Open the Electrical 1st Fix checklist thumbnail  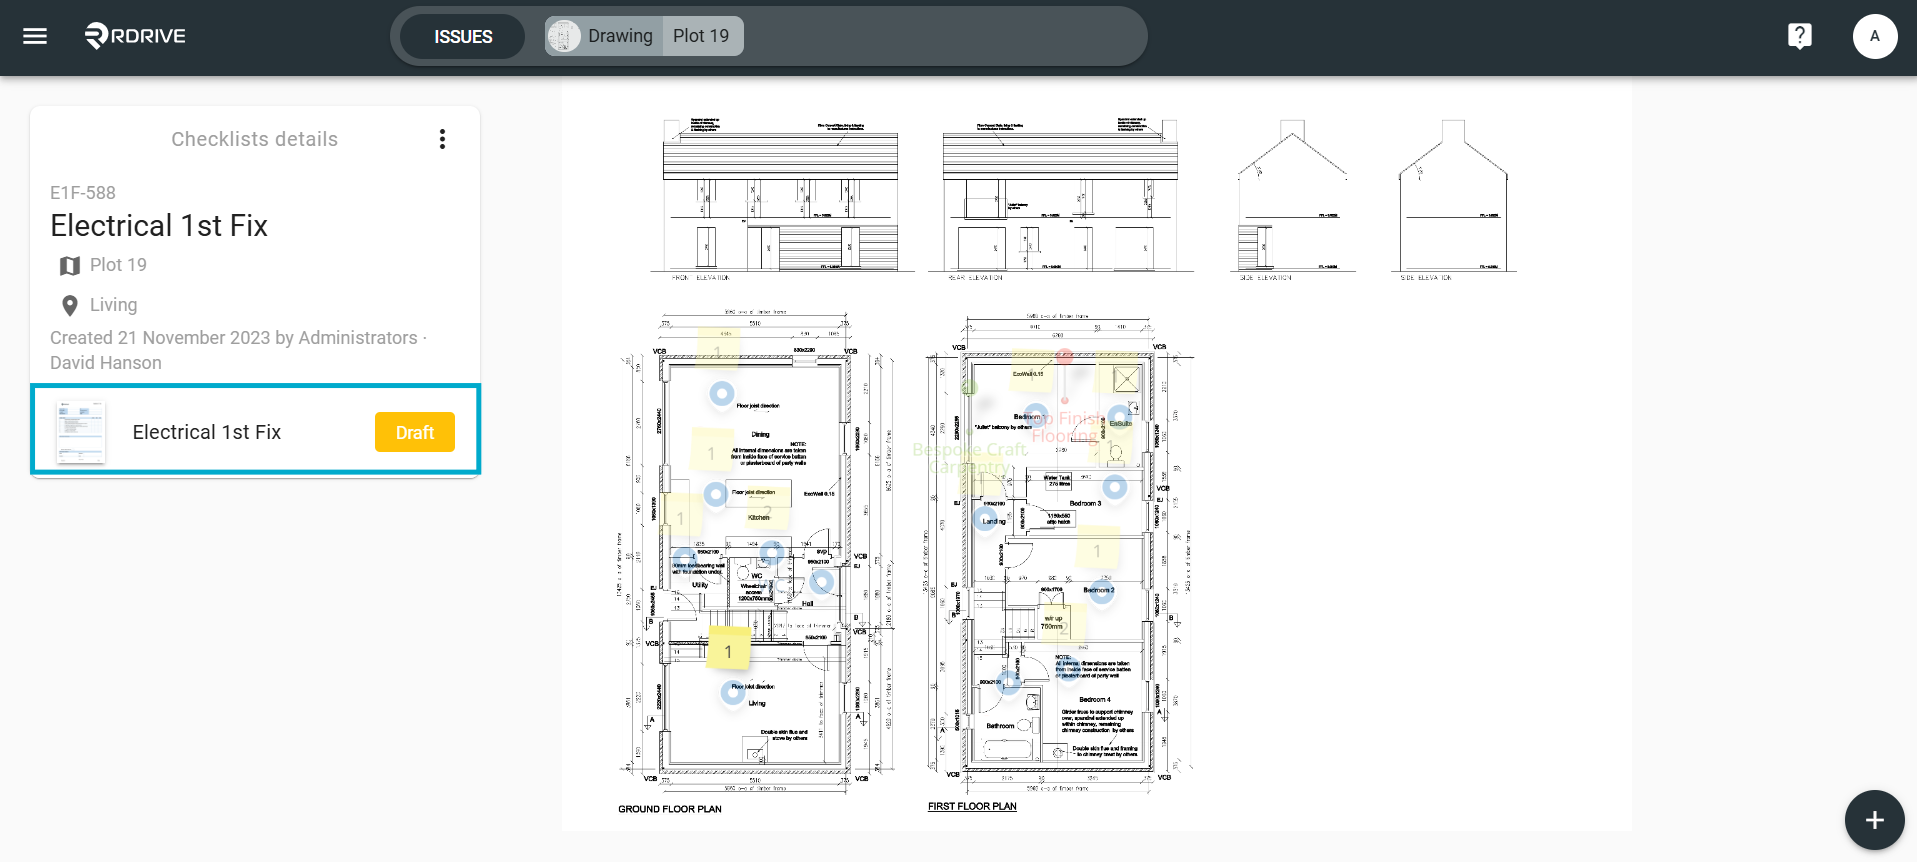[x=81, y=431]
